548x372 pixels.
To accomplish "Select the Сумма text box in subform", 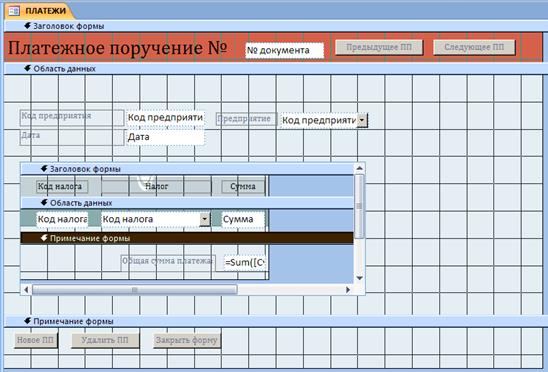I will [243, 219].
